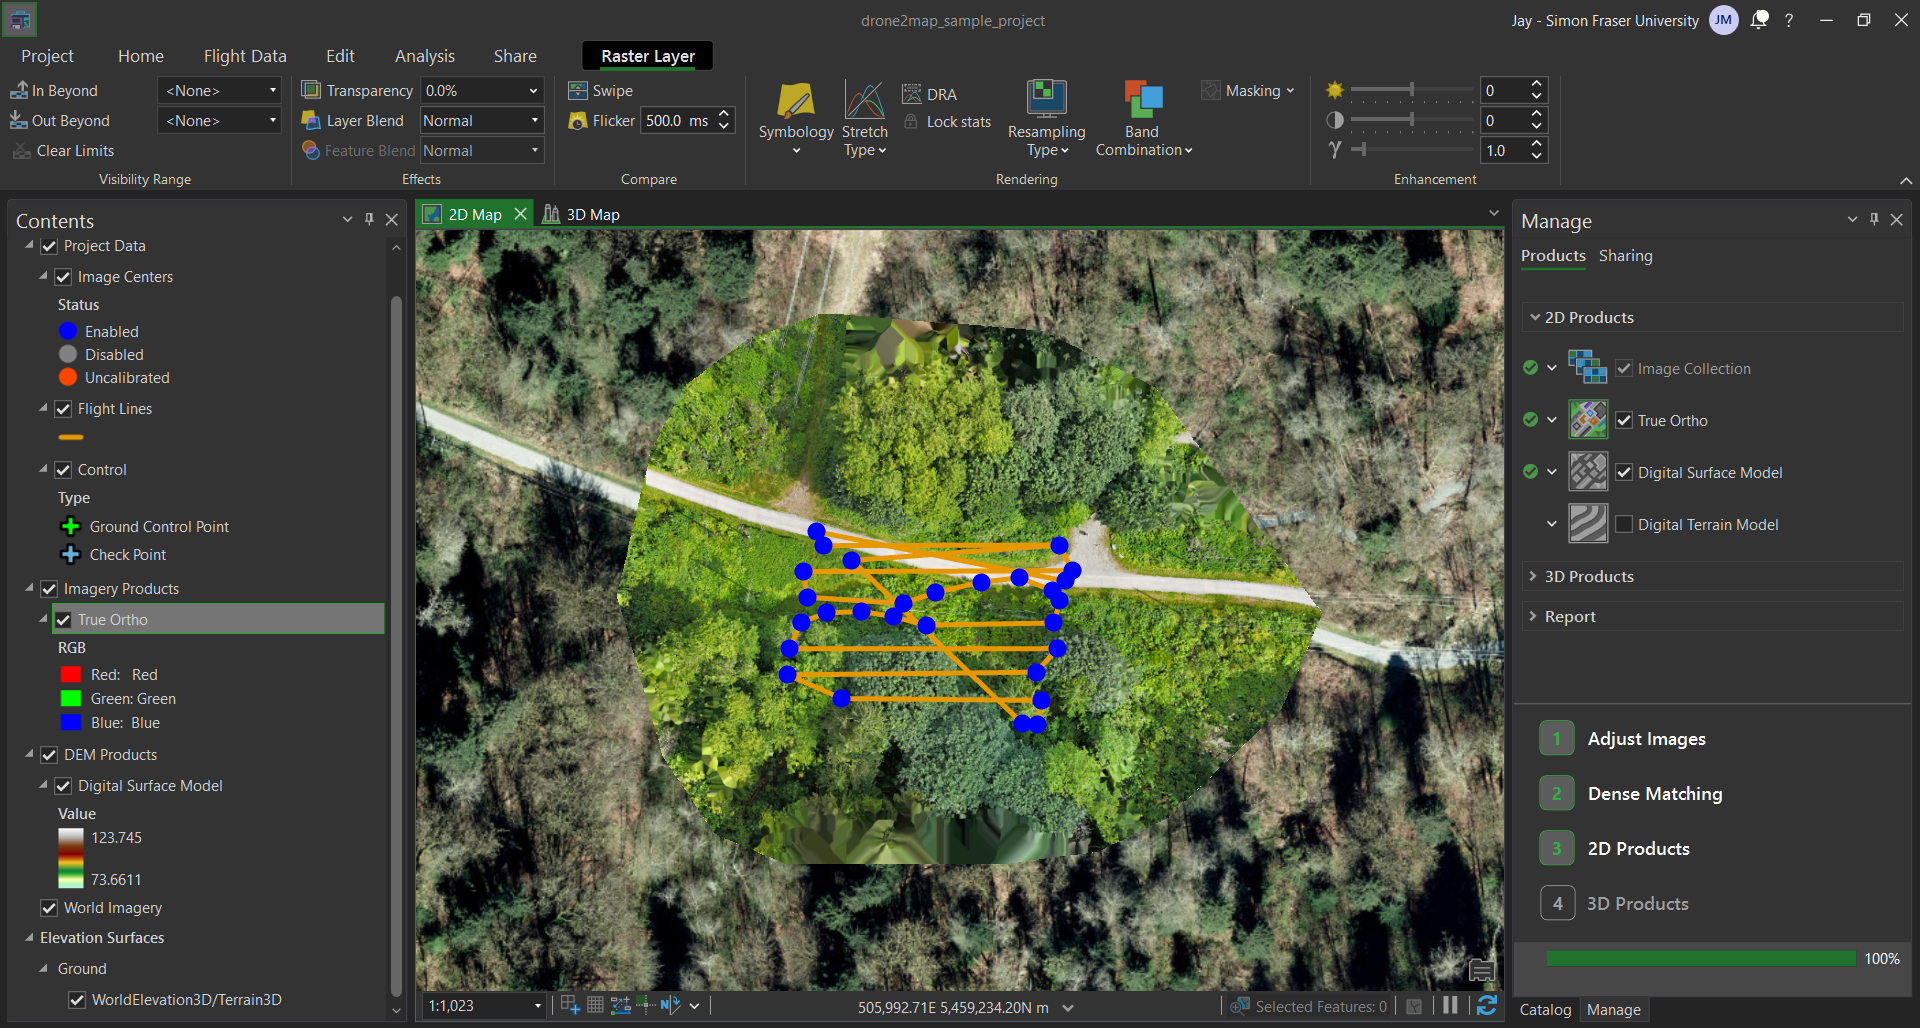Enable the Digital Terrain Model checkbox
The width and height of the screenshot is (1920, 1028).
coord(1624,525)
